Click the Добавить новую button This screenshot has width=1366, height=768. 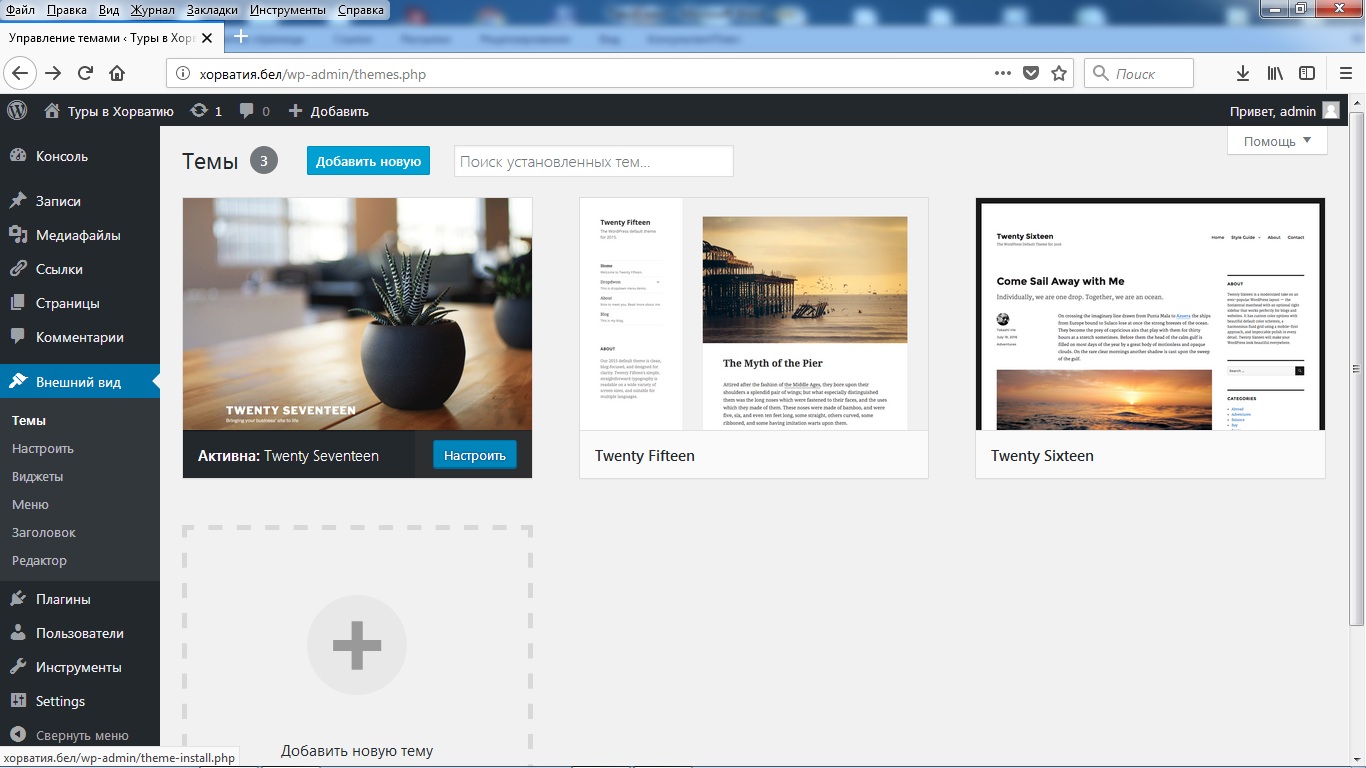[x=368, y=161]
